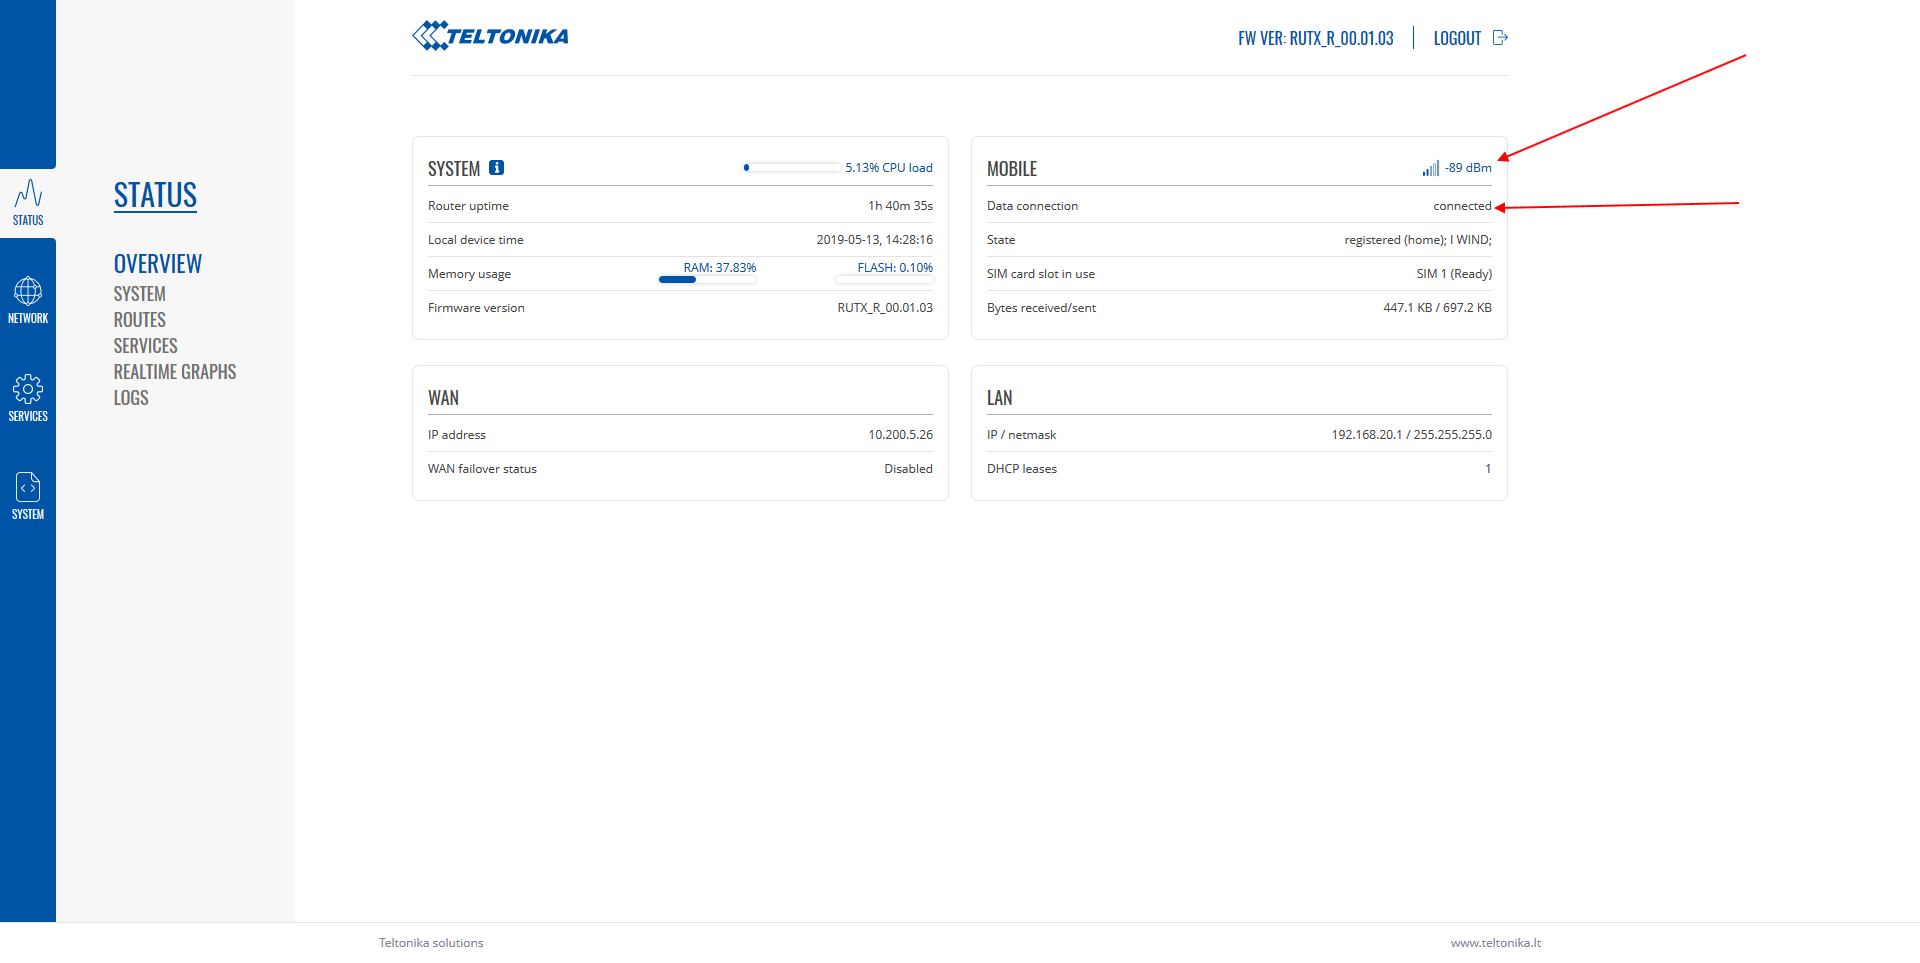Click LAN IP 192.168.20.1 / 255.255.255.0
Screen dimensions: 1920x963
pos(1411,435)
